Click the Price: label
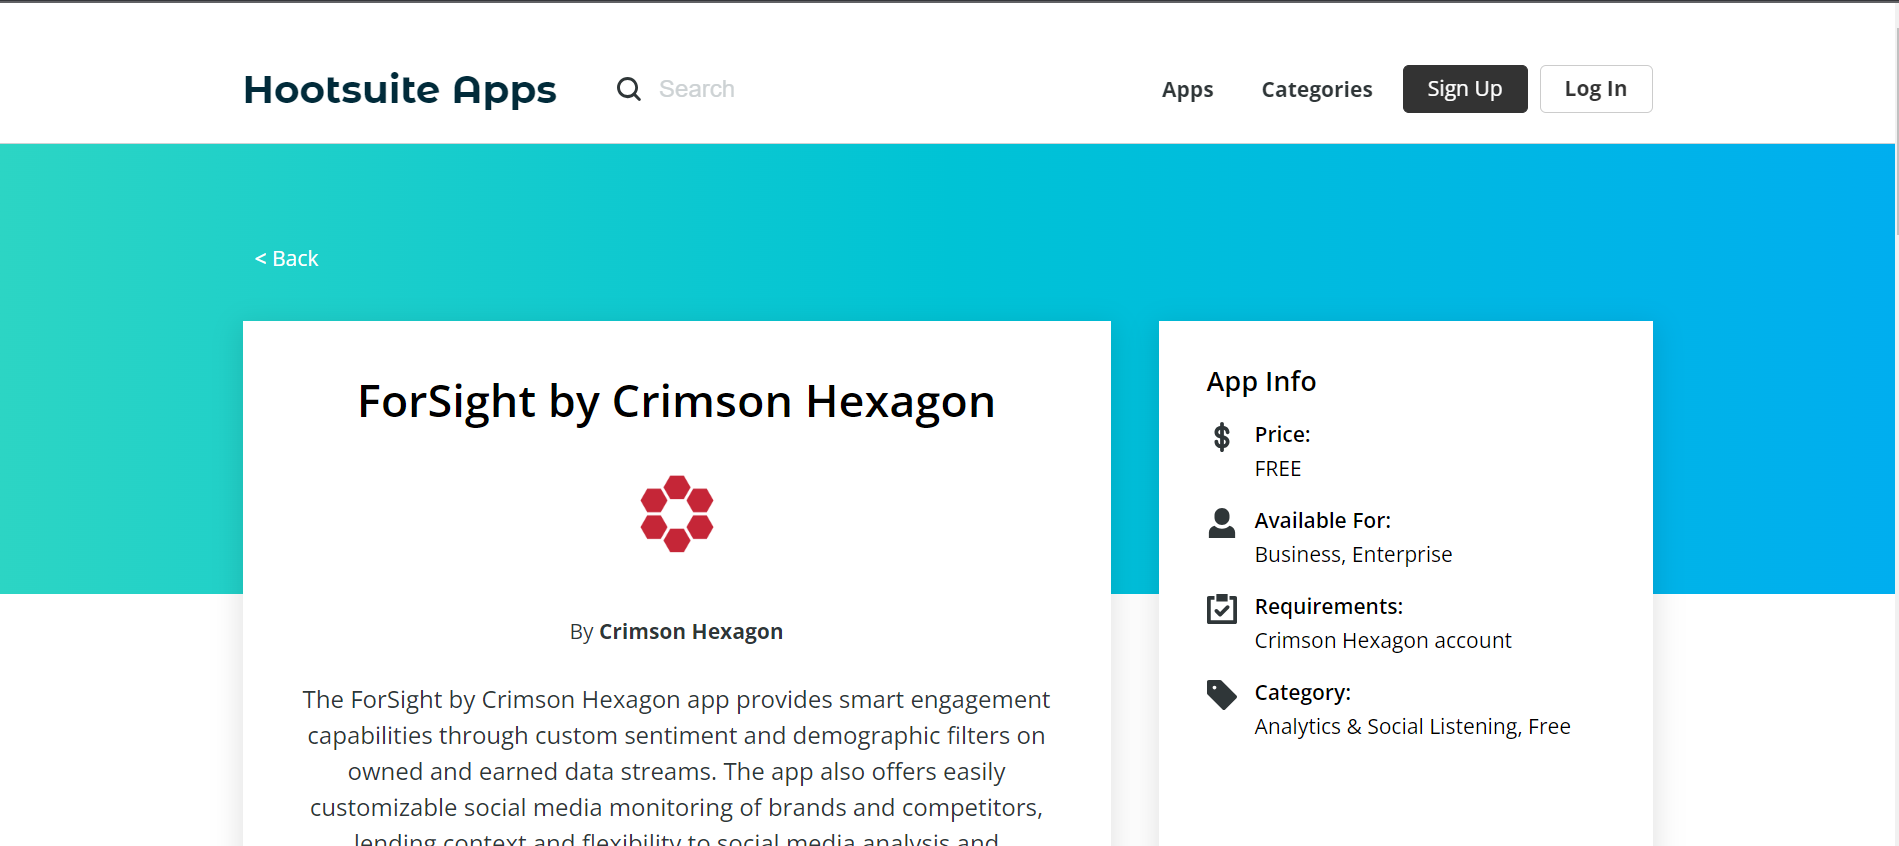Screen dimensions: 1899x846 coord(1282,435)
